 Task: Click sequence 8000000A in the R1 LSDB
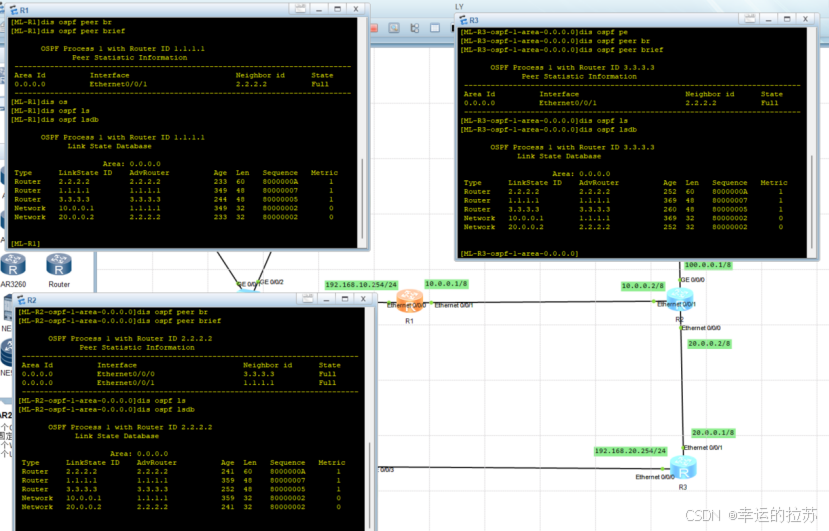click(280, 181)
